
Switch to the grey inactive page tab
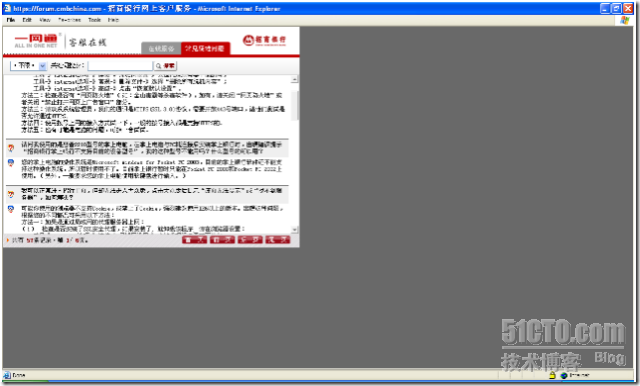tap(161, 49)
